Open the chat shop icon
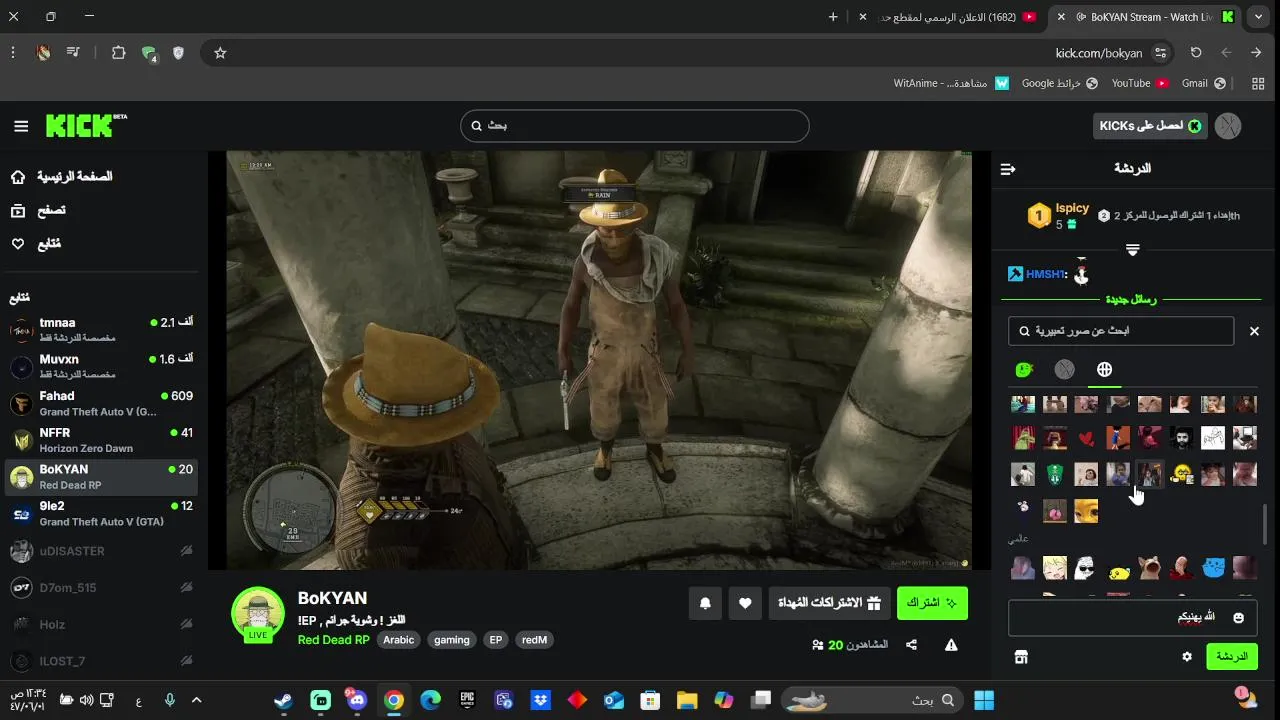 coord(1021,657)
